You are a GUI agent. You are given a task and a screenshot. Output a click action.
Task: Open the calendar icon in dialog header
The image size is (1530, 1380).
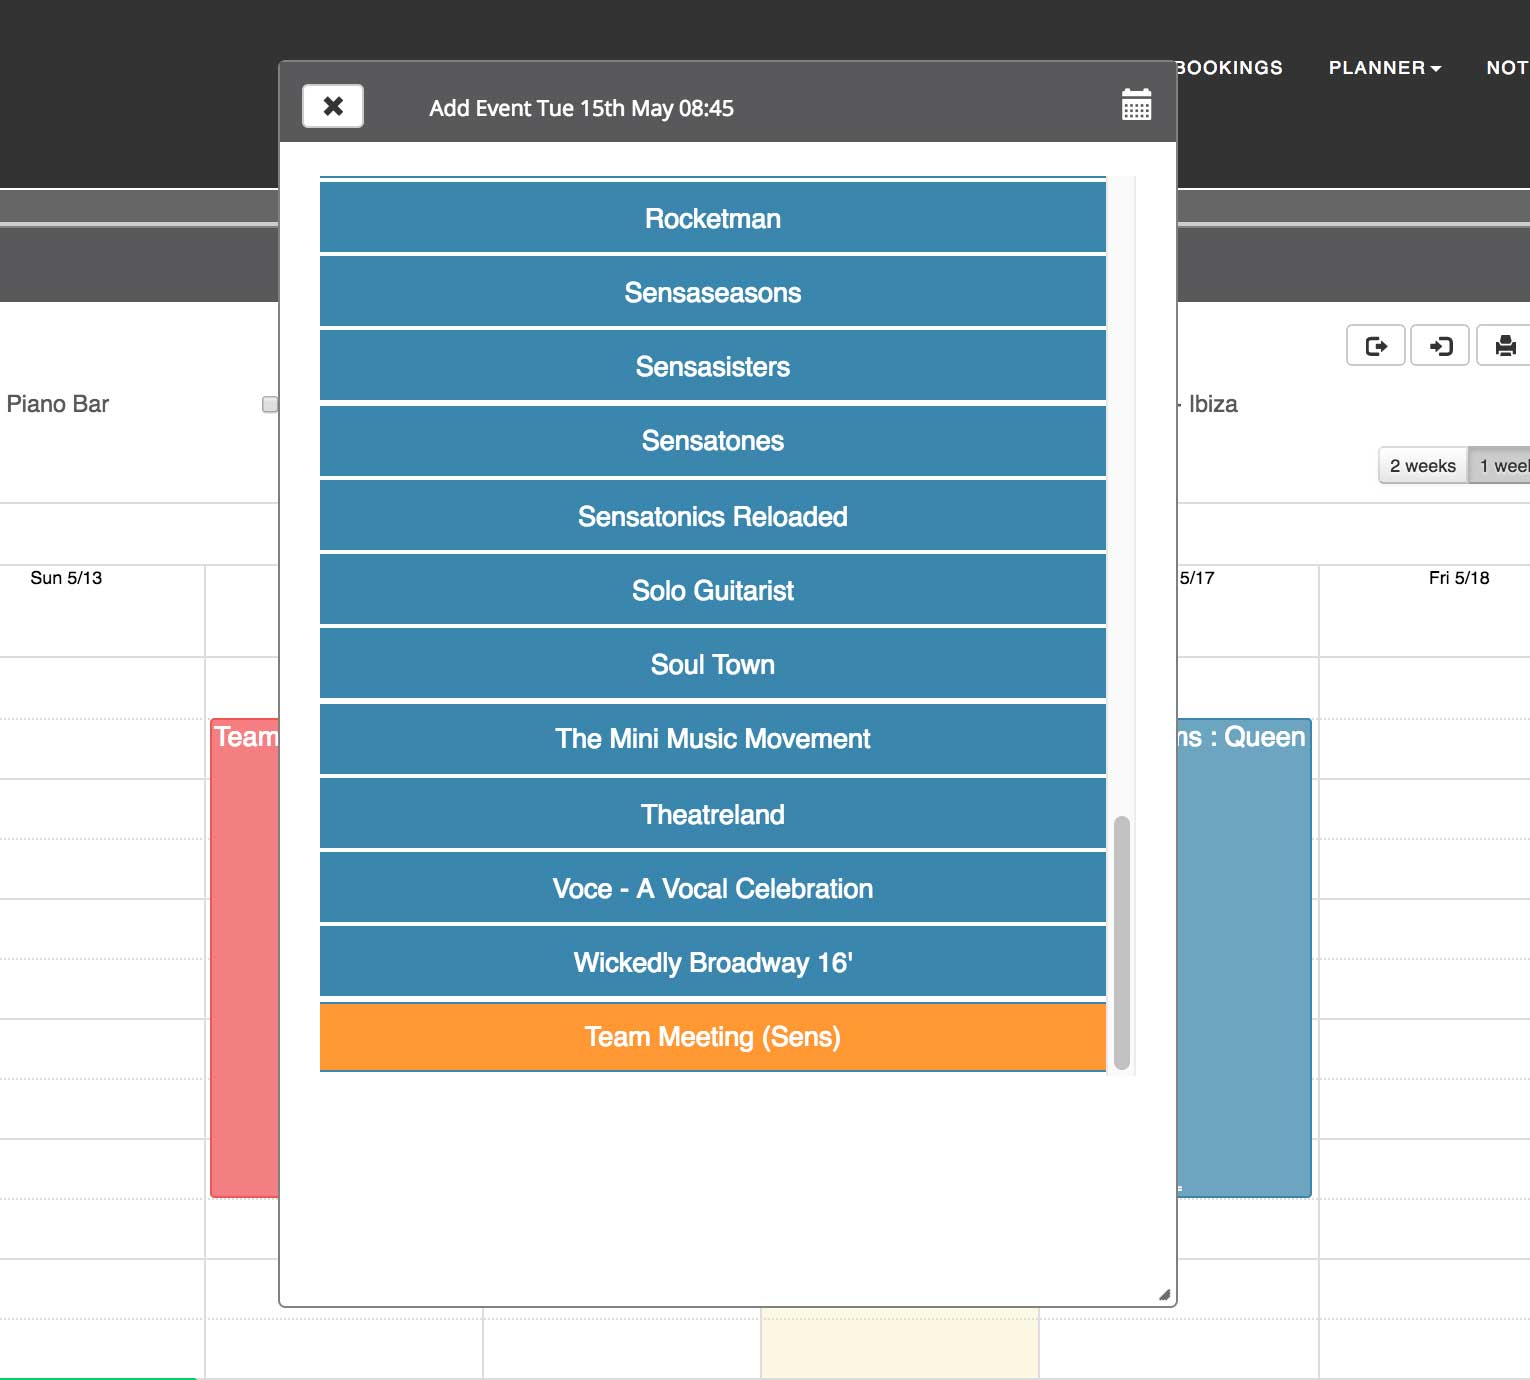pyautogui.click(x=1136, y=105)
